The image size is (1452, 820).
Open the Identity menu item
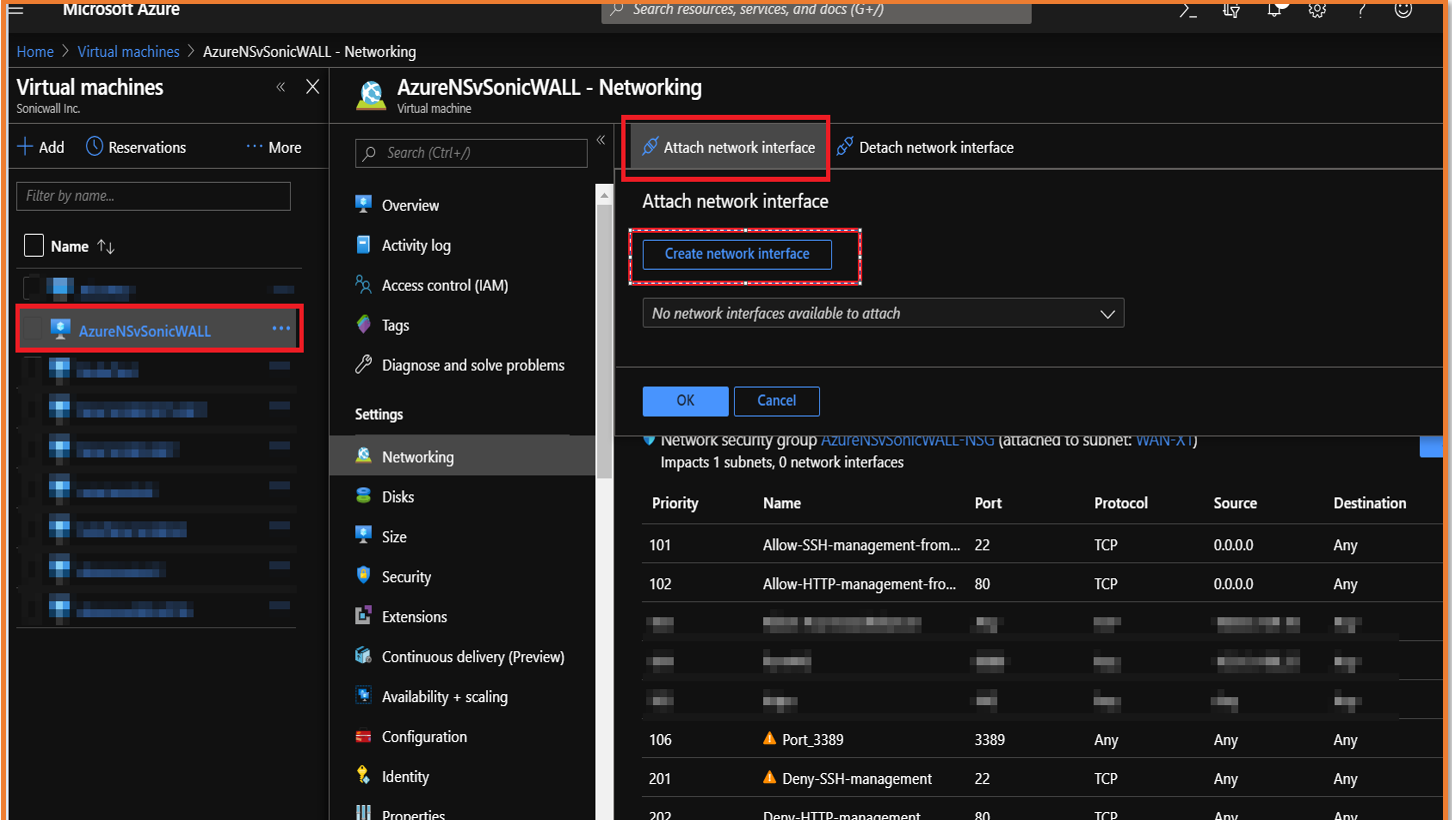[x=405, y=777]
